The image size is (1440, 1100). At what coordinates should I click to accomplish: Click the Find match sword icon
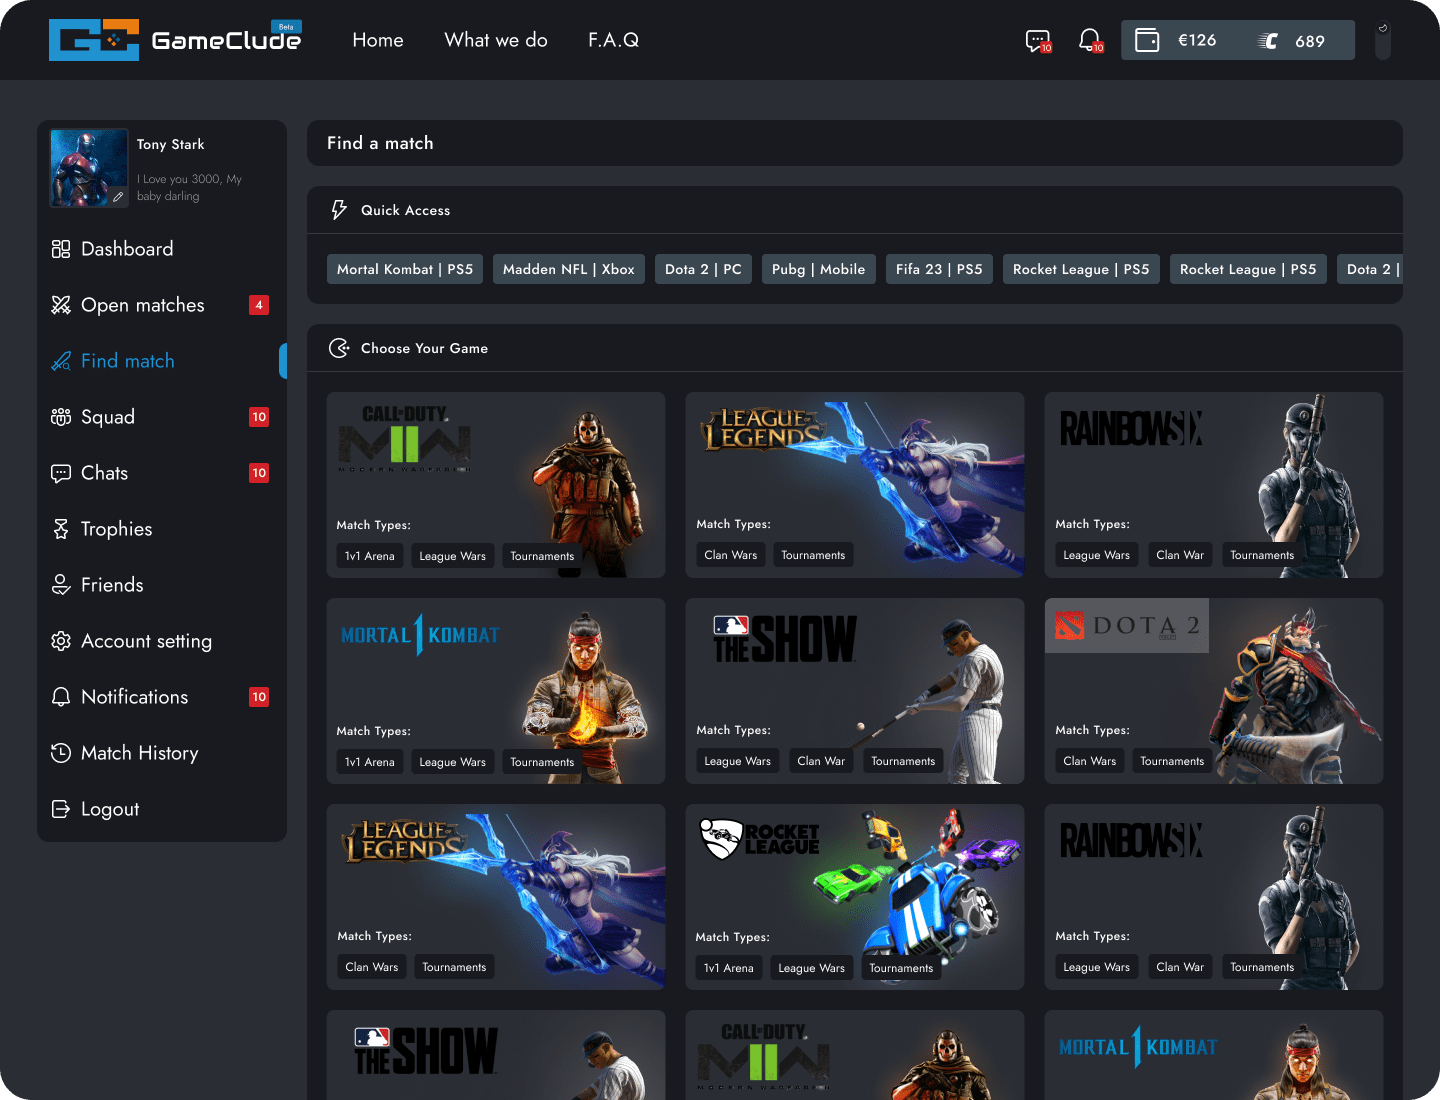61,361
